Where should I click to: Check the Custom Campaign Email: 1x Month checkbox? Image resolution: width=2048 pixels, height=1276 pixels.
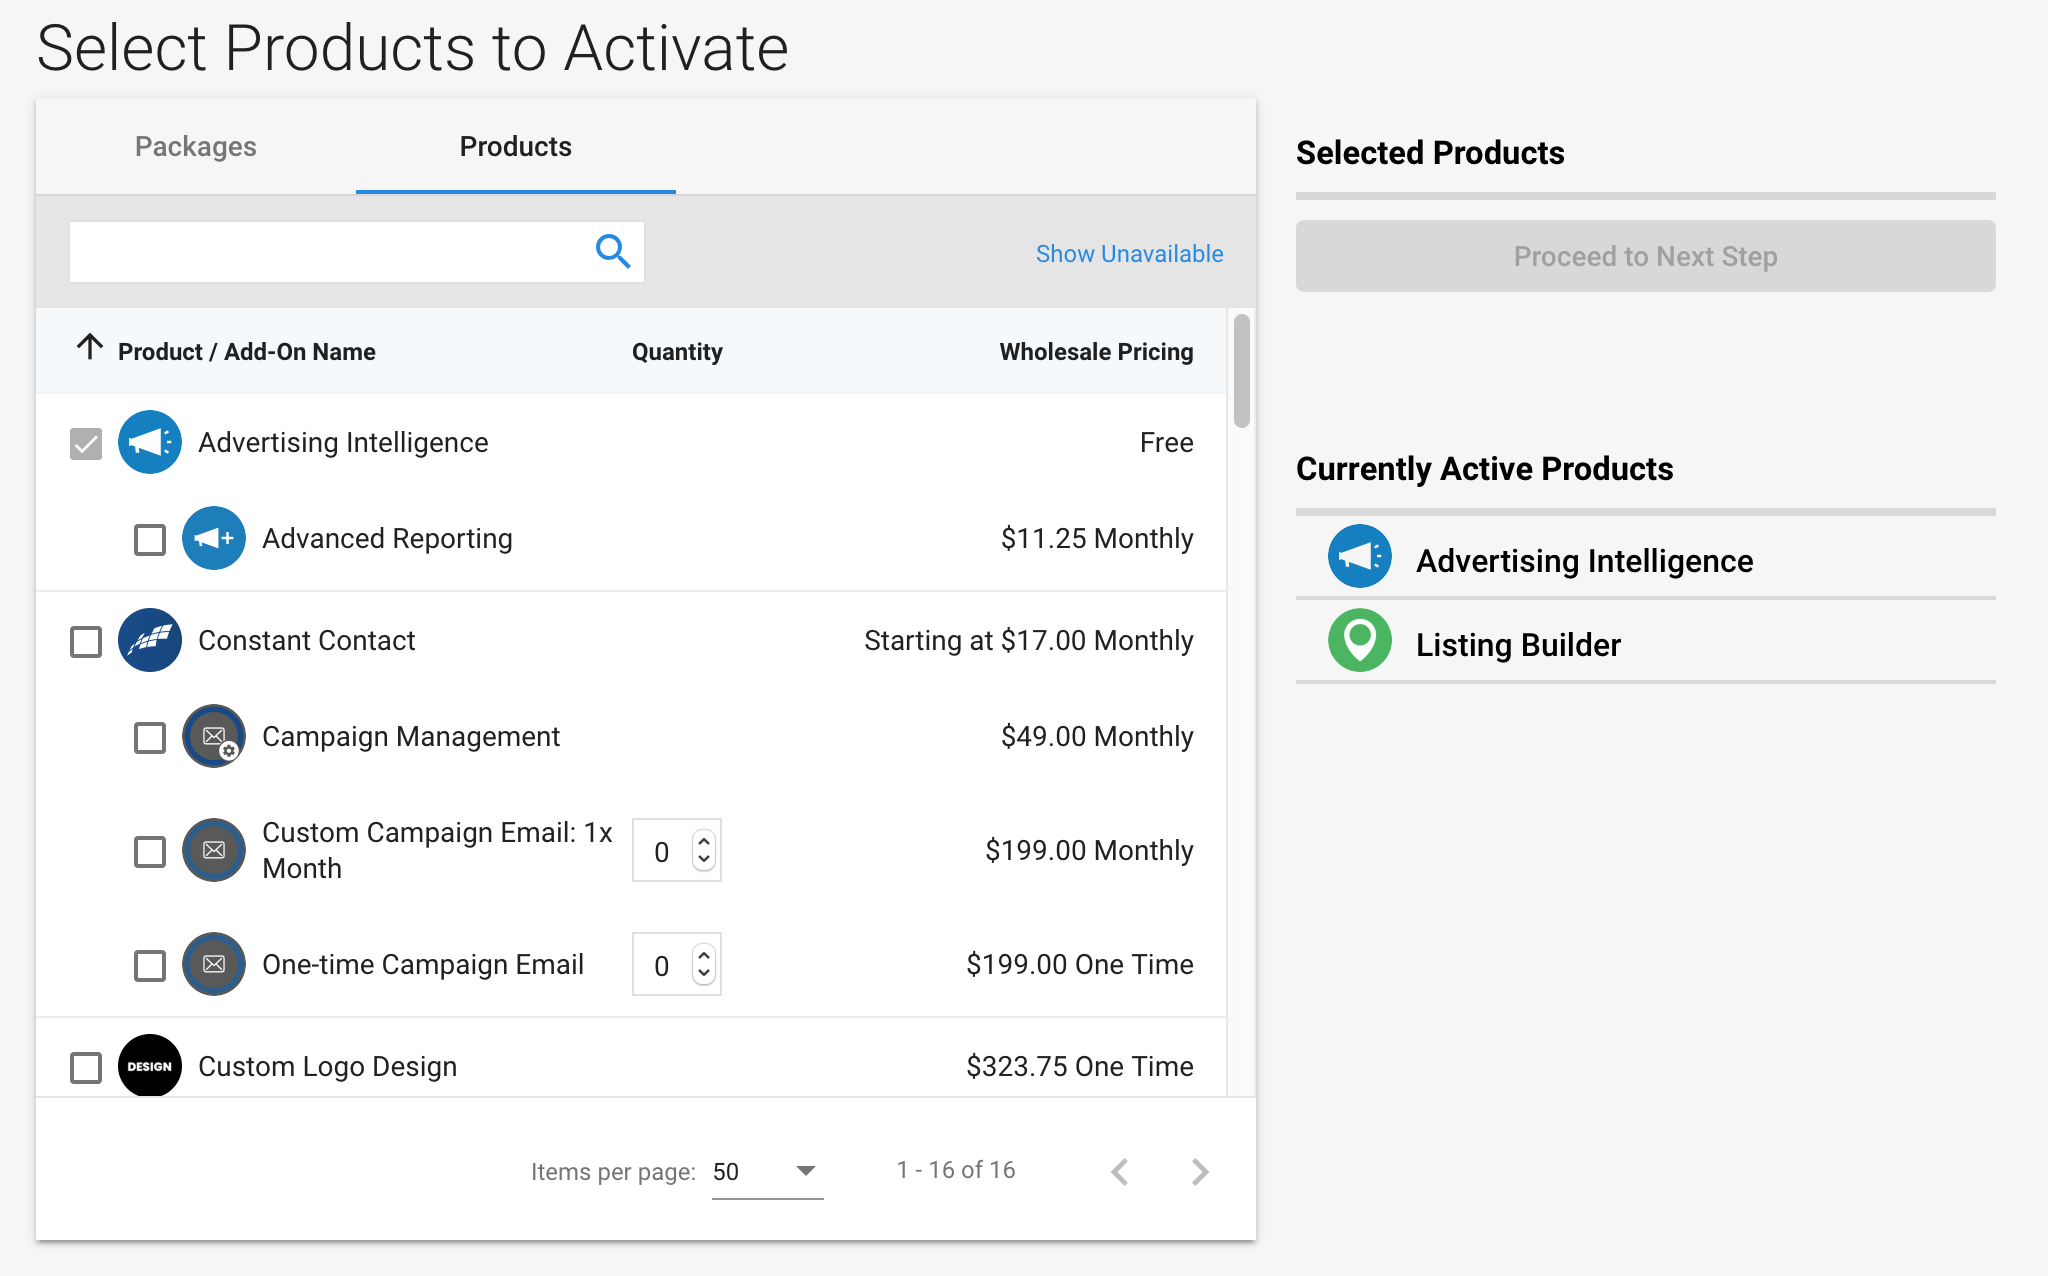(150, 851)
